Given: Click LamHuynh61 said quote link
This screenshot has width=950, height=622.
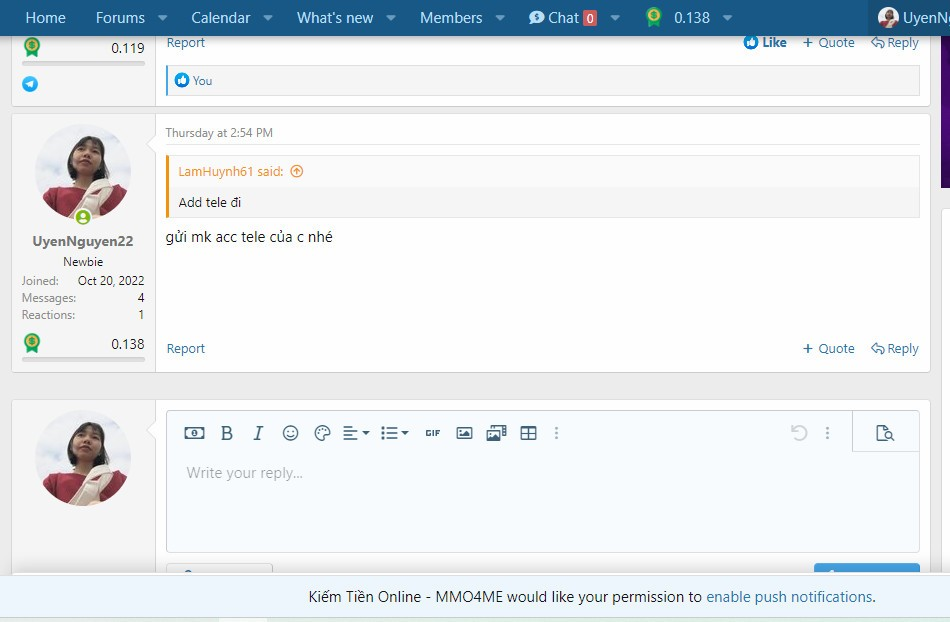Looking at the screenshot, I should [230, 171].
